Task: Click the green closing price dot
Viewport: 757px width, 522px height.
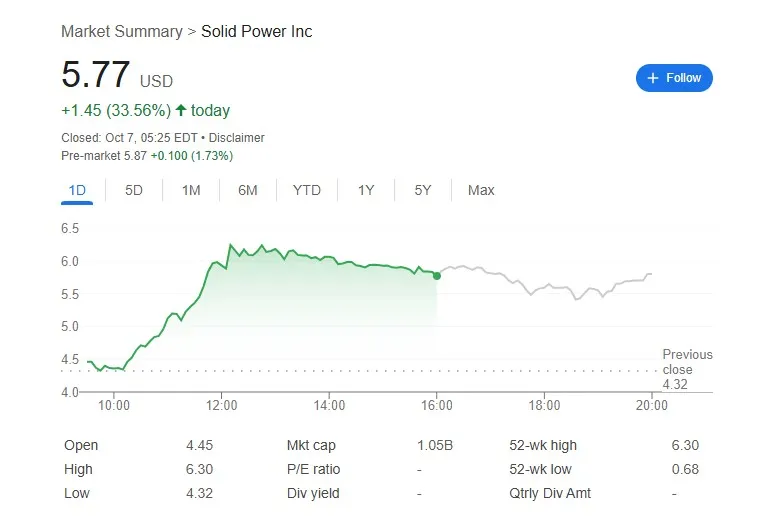Action: tap(437, 275)
